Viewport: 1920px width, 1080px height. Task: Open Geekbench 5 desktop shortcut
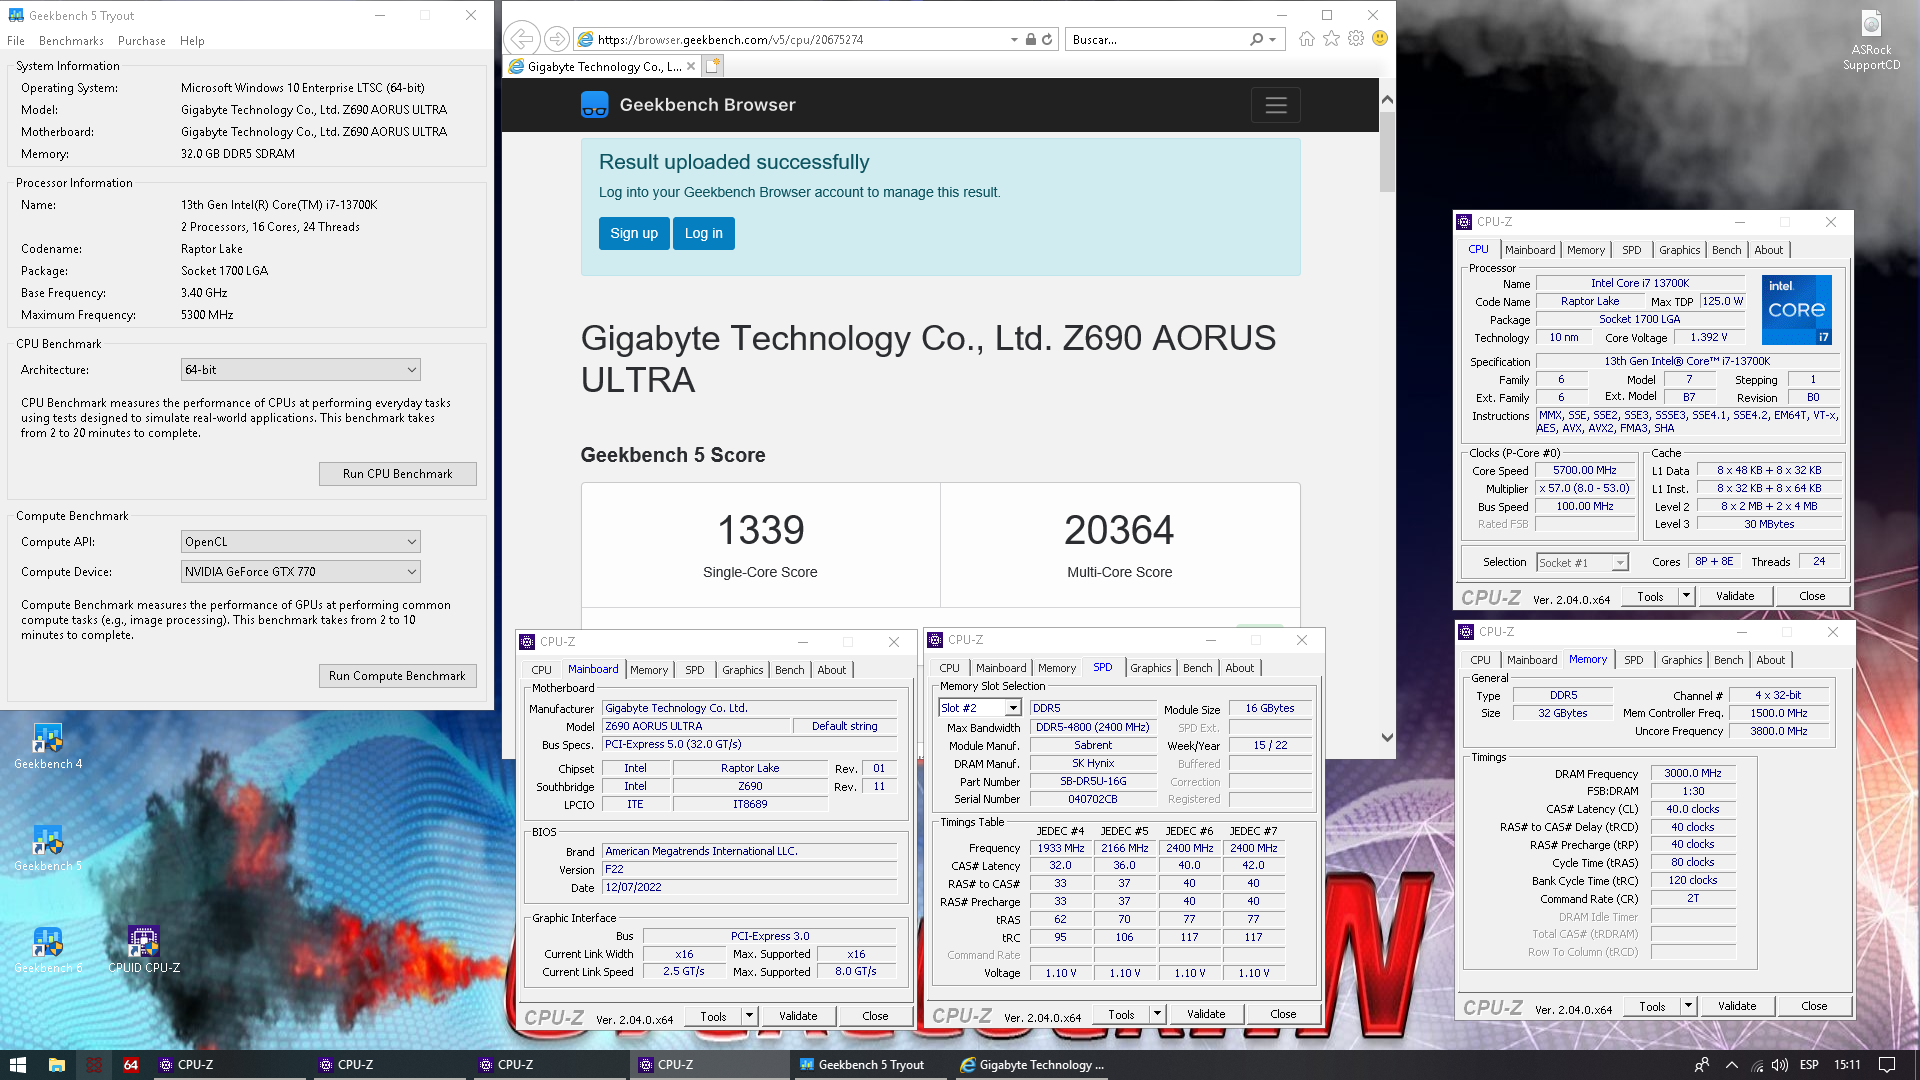[48, 848]
